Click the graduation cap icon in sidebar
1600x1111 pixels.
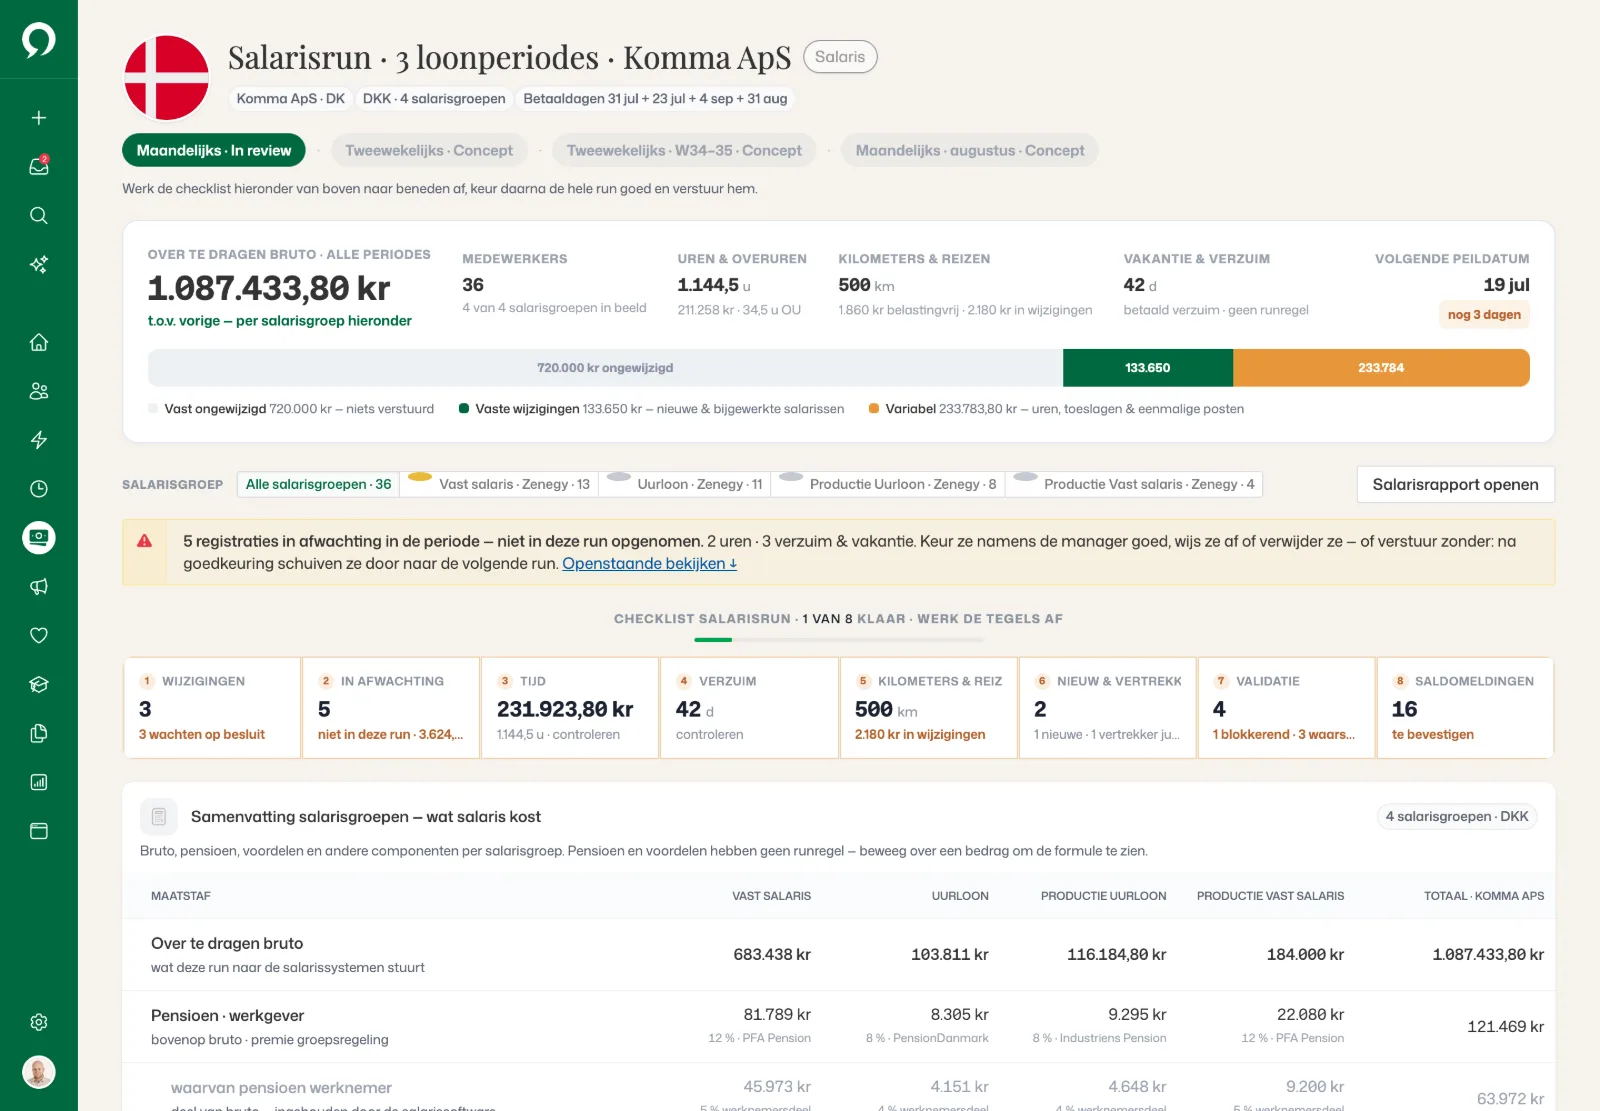tap(39, 684)
